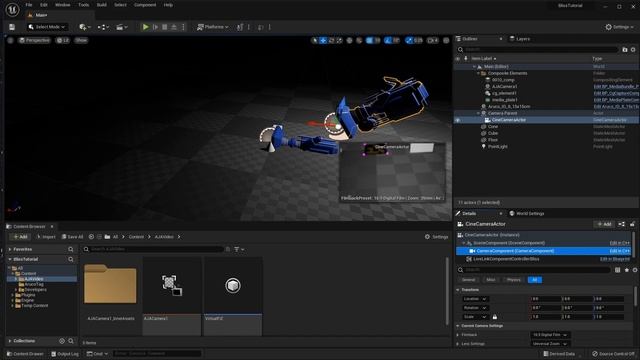Open the viewport options hamburger menu
The width and height of the screenshot is (640, 360).
coord(11,40)
